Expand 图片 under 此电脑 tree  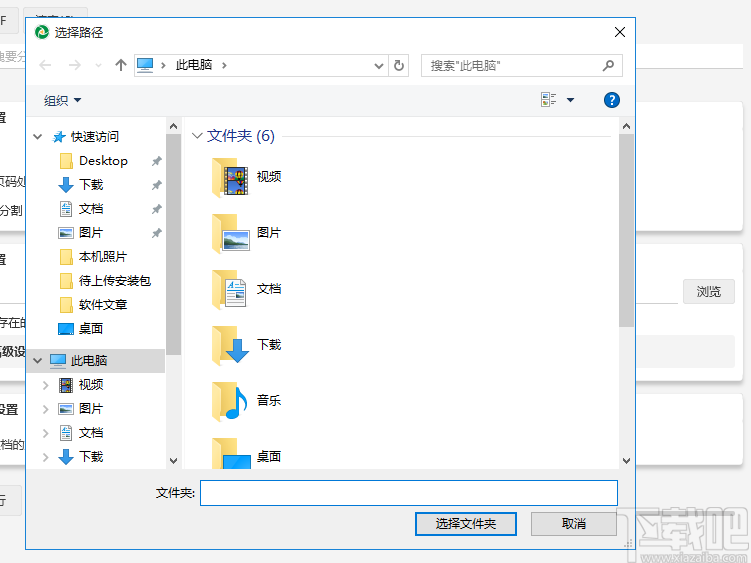46,409
